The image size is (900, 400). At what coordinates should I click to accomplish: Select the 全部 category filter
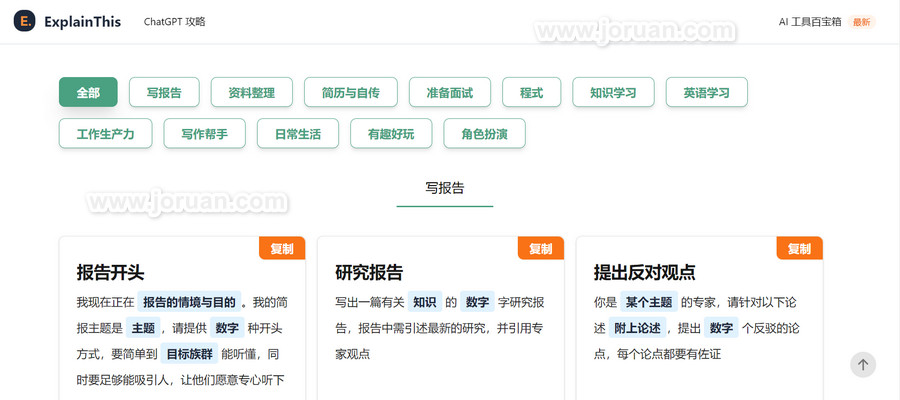click(x=88, y=92)
